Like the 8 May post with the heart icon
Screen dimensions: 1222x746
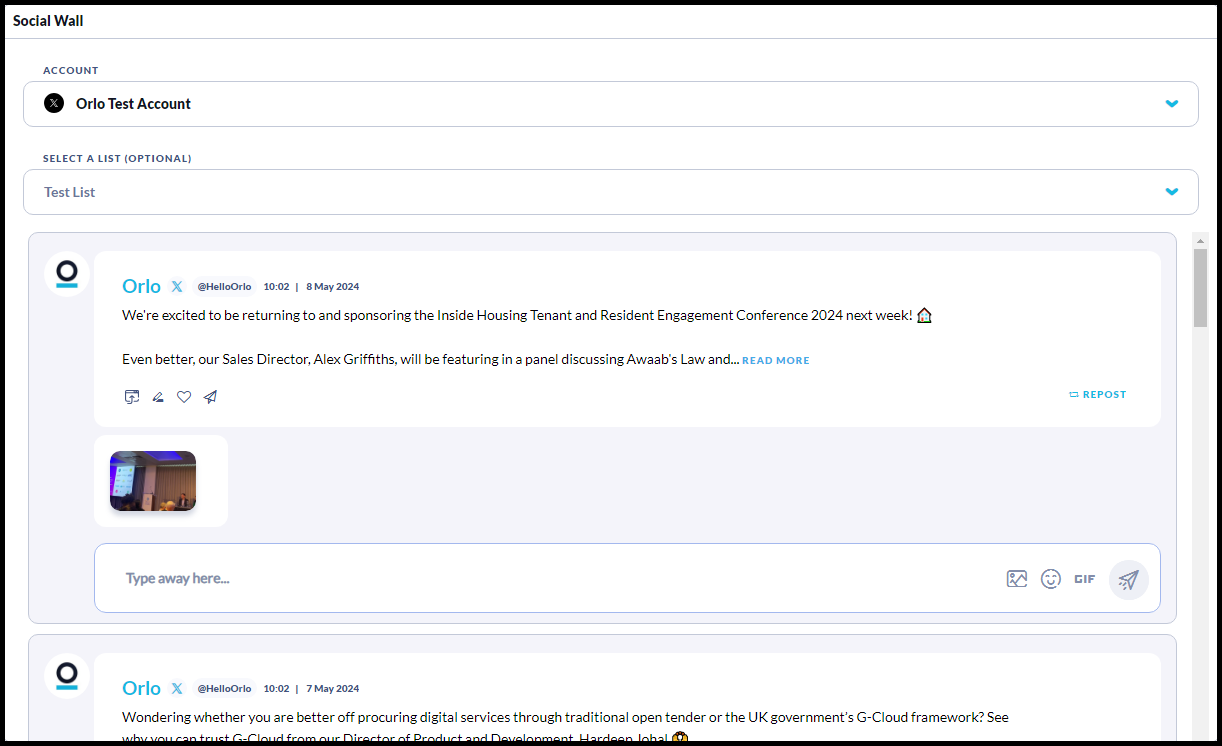tap(184, 397)
